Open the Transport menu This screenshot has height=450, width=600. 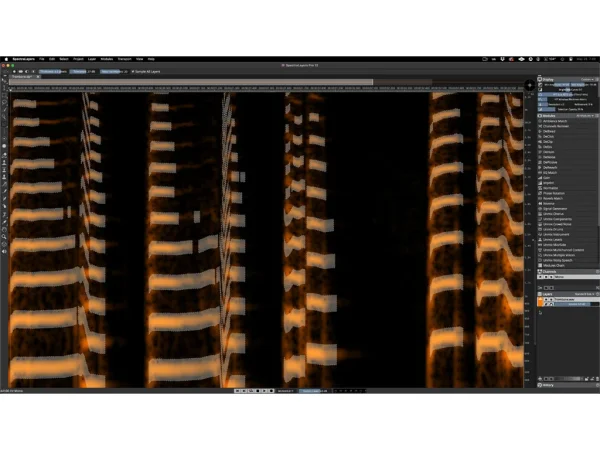point(125,59)
